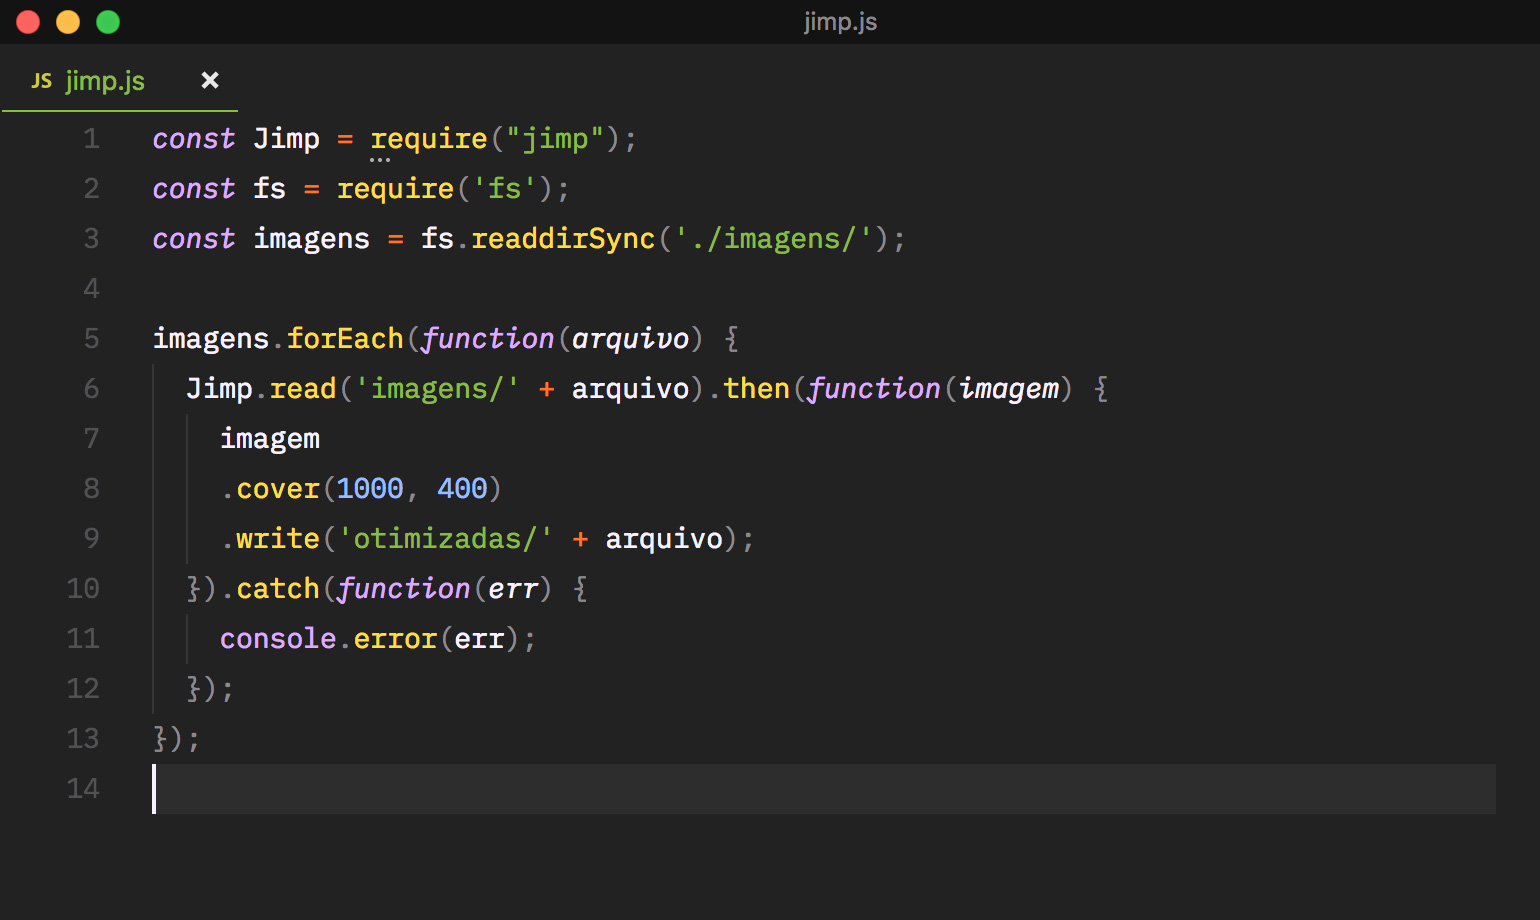Click read method on line 6
1540x920 pixels.
tap(303, 389)
